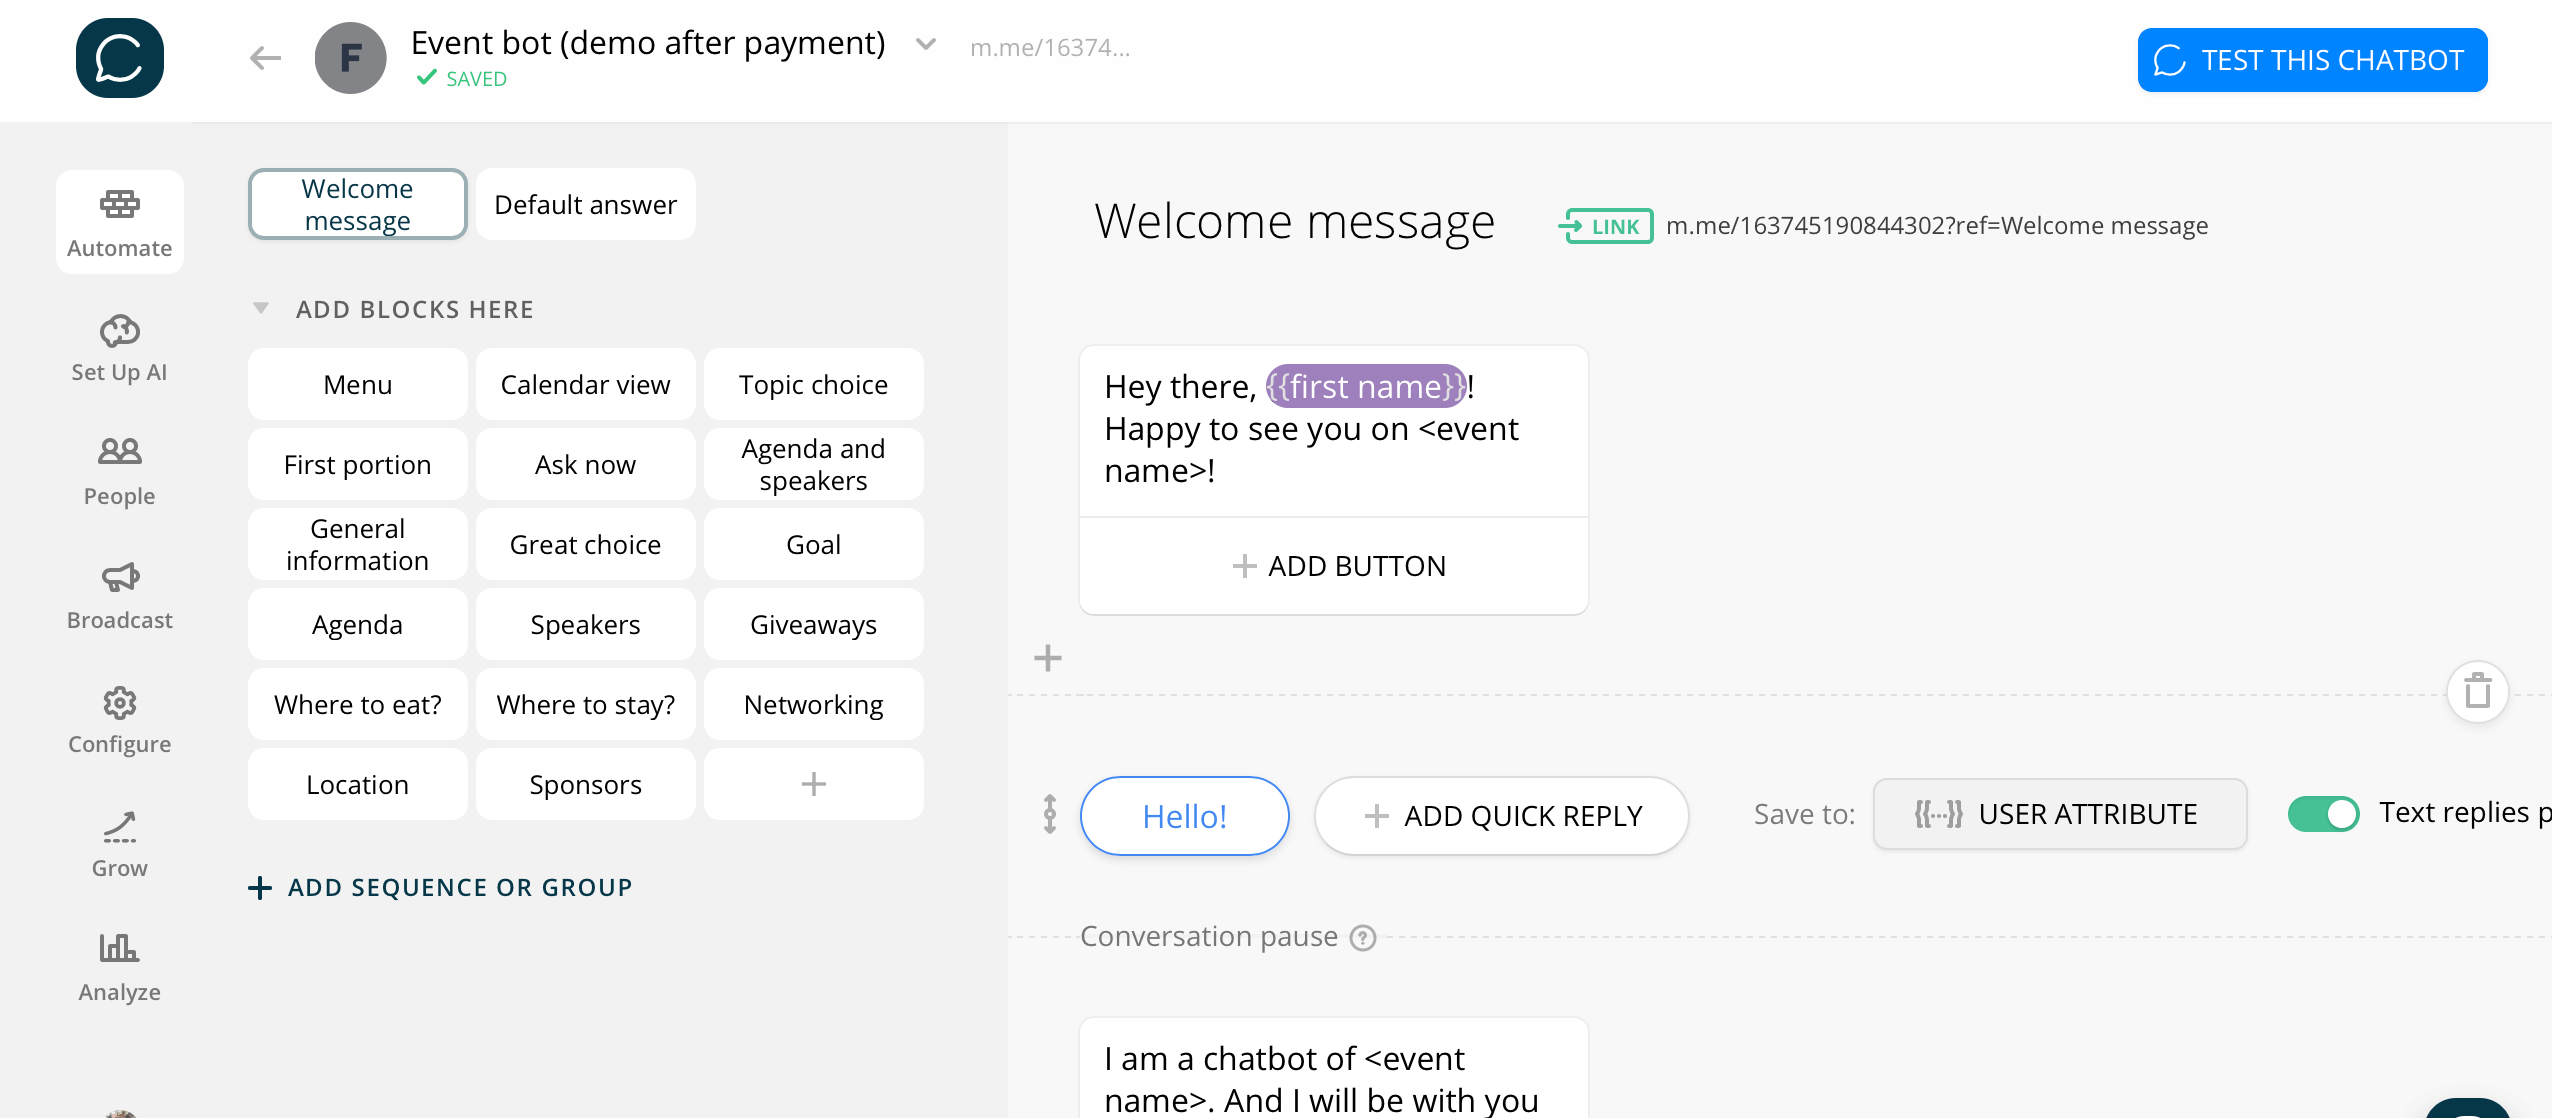
Task: Open the Analyze statistics panel
Action: click(x=119, y=965)
